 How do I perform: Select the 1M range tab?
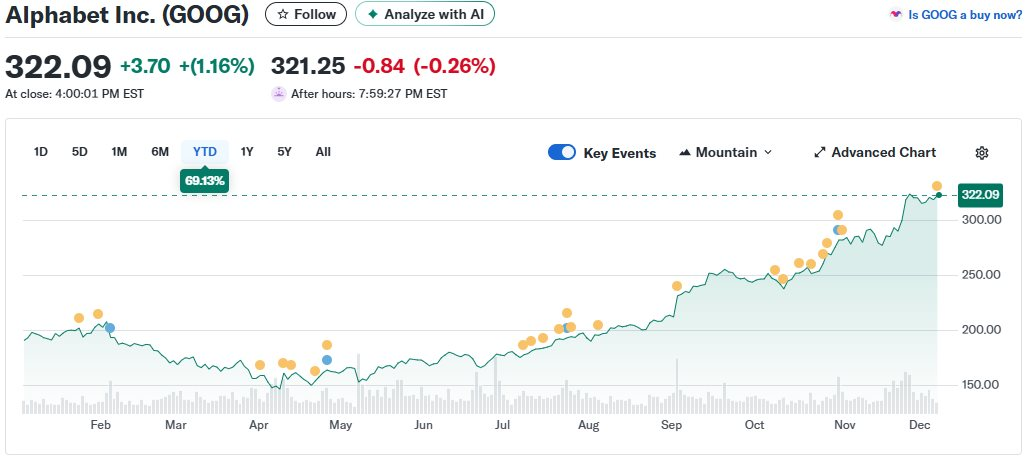tap(119, 152)
